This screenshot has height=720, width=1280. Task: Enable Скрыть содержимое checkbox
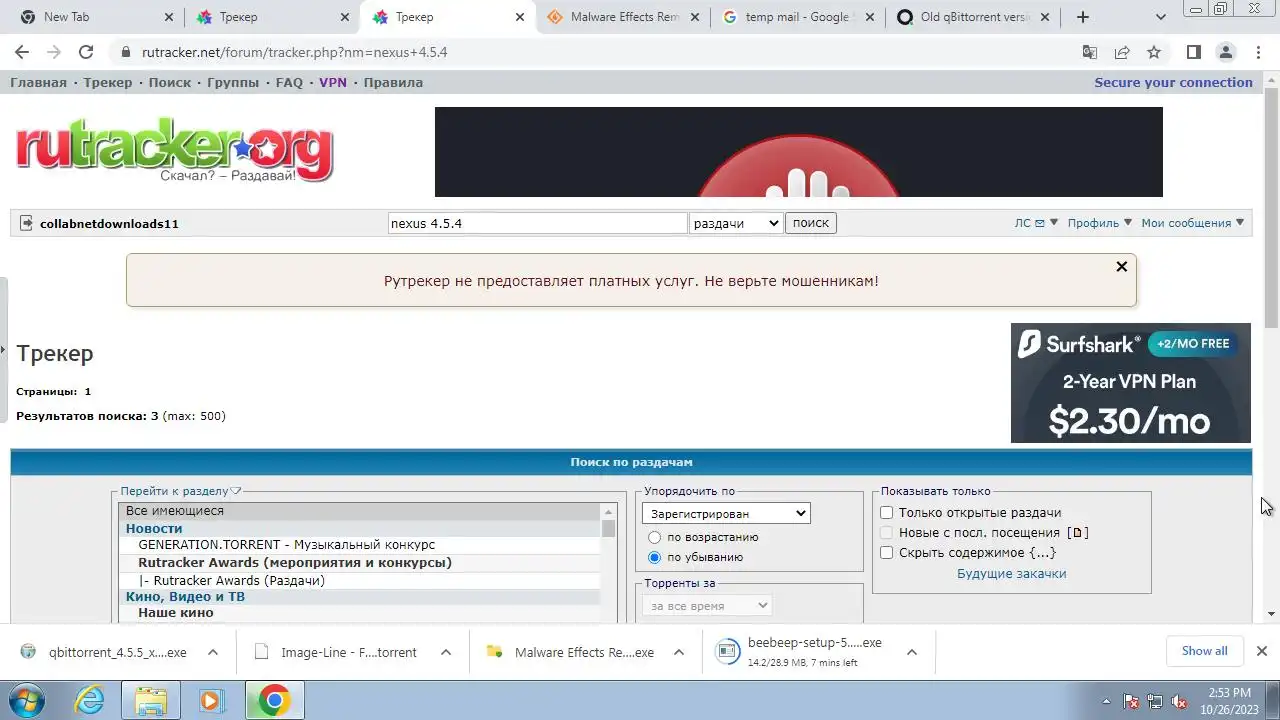pos(886,553)
